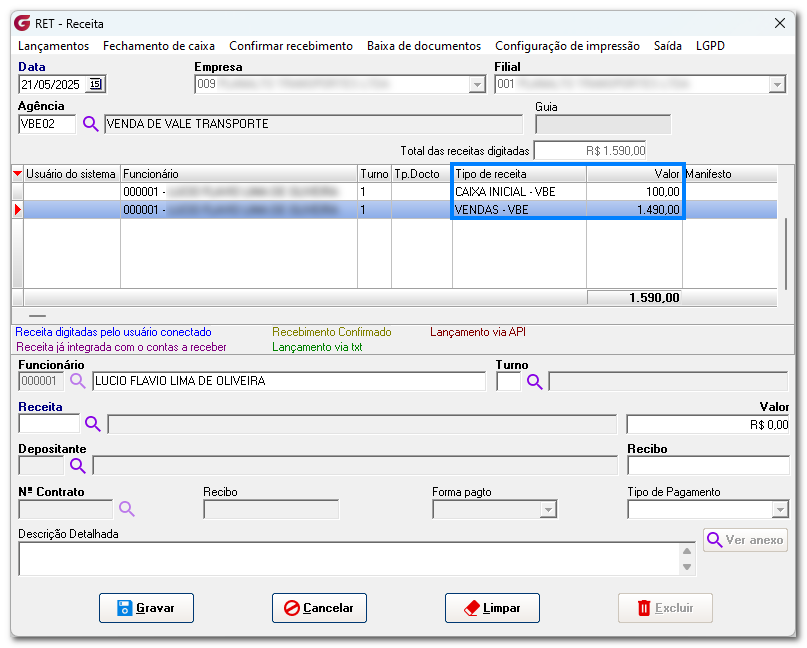The width and height of the screenshot is (807, 648).
Task: Expand the Filial dropdown
Action: (x=777, y=84)
